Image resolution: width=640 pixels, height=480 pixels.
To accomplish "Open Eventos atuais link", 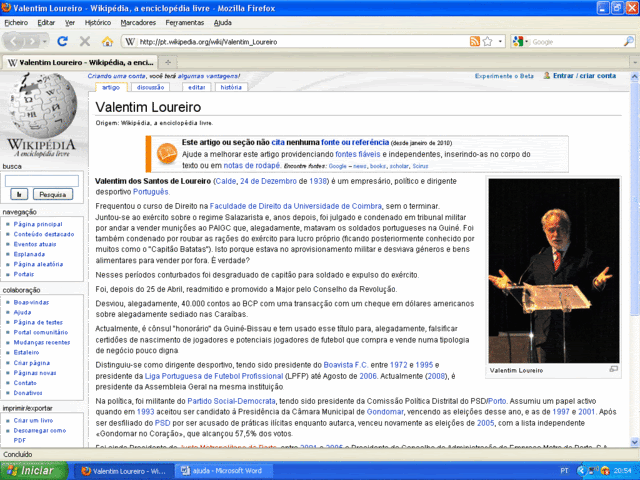I will [35, 244].
